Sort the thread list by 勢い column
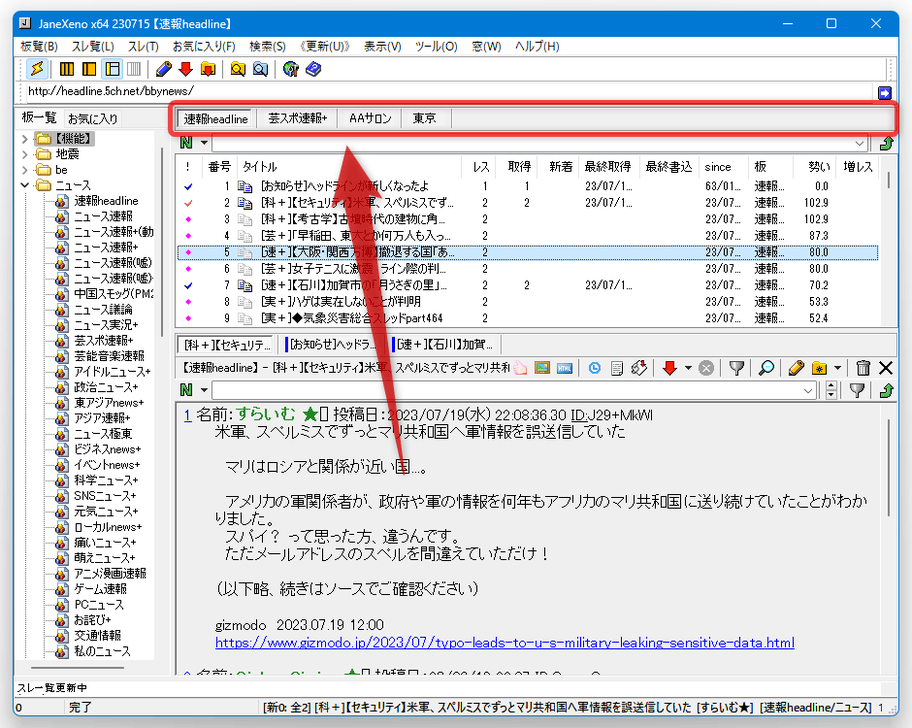This screenshot has width=912, height=728. 818,167
